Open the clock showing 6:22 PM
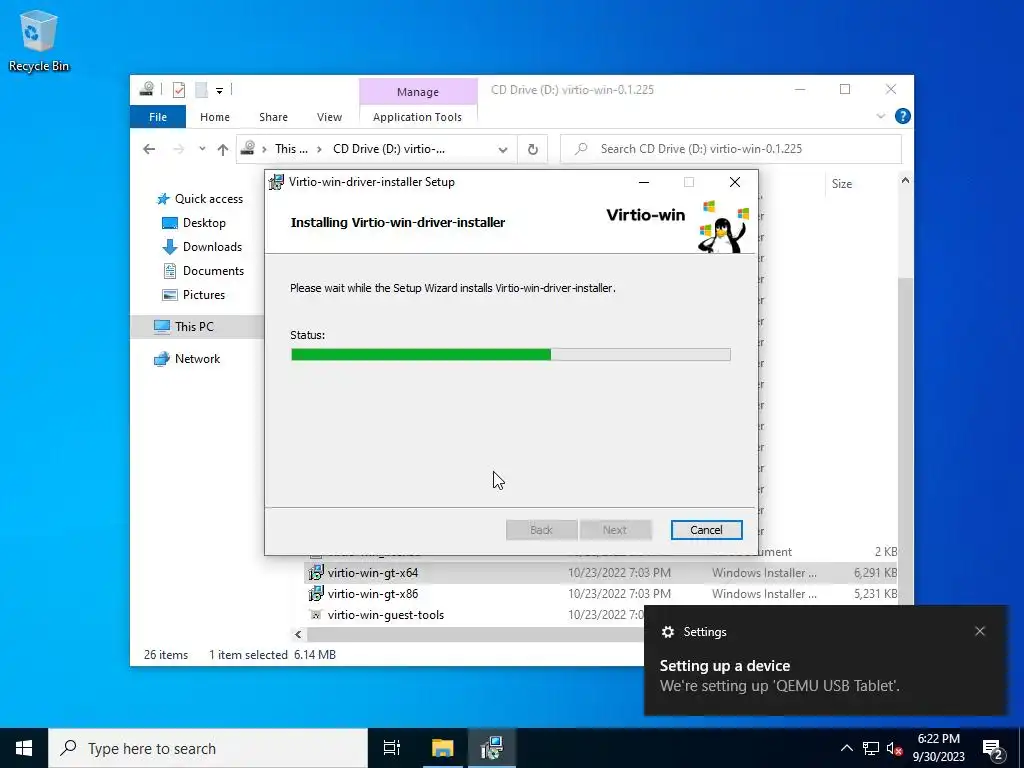 pyautogui.click(x=938, y=748)
